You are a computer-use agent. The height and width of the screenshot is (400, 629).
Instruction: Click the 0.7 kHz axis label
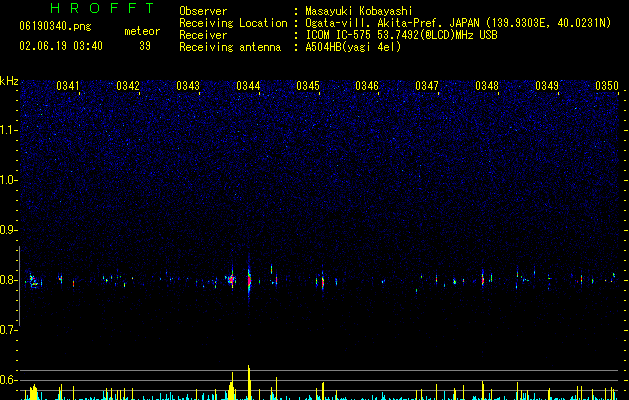click(9, 330)
